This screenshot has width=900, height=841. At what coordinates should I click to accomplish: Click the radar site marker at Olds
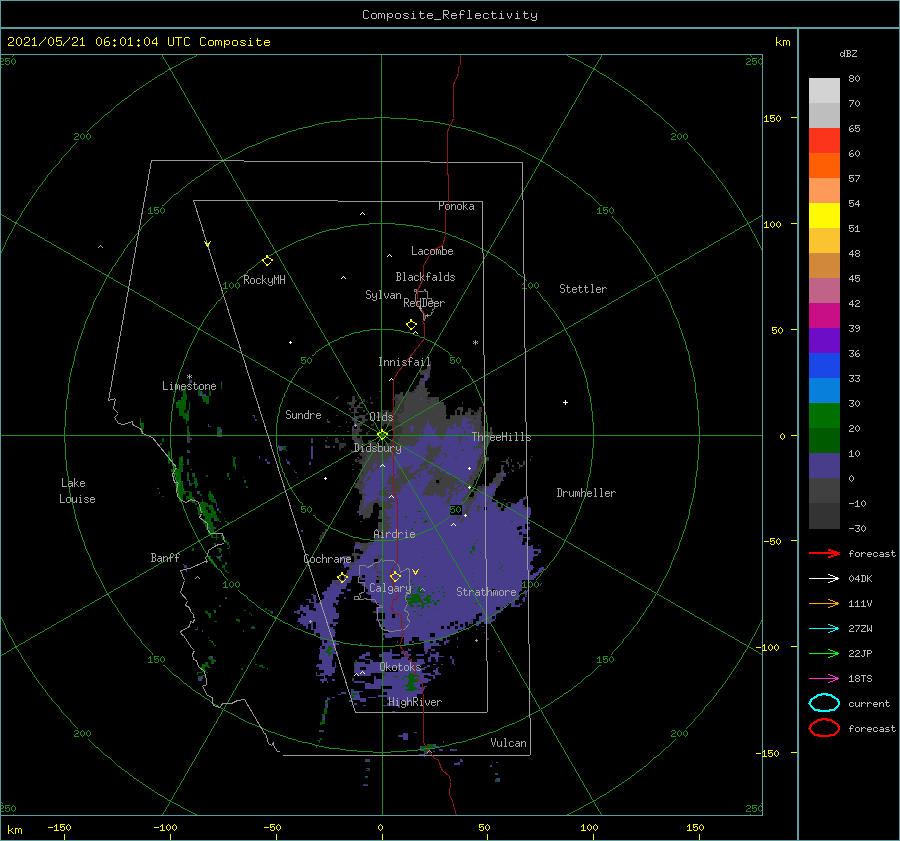pyautogui.click(x=382, y=435)
